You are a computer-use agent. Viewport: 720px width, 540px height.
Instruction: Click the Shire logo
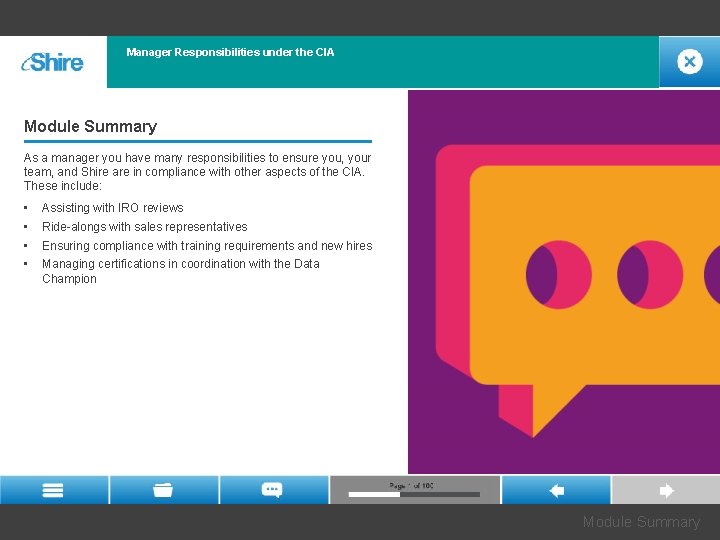tap(53, 62)
